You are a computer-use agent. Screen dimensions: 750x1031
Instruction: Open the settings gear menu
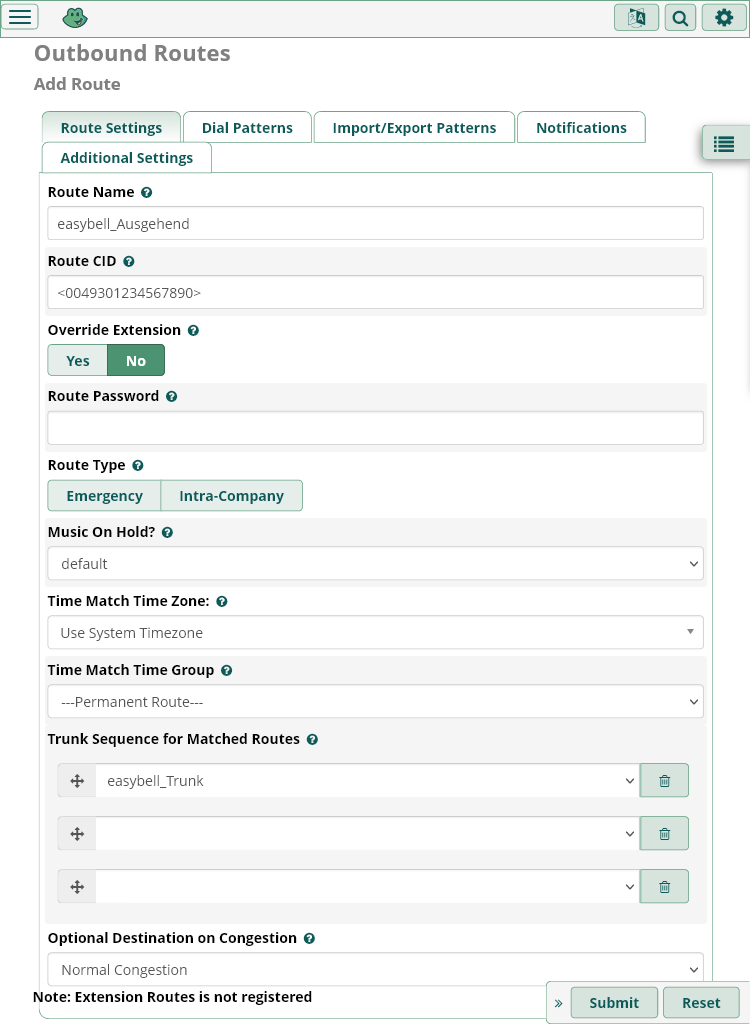tap(724, 17)
